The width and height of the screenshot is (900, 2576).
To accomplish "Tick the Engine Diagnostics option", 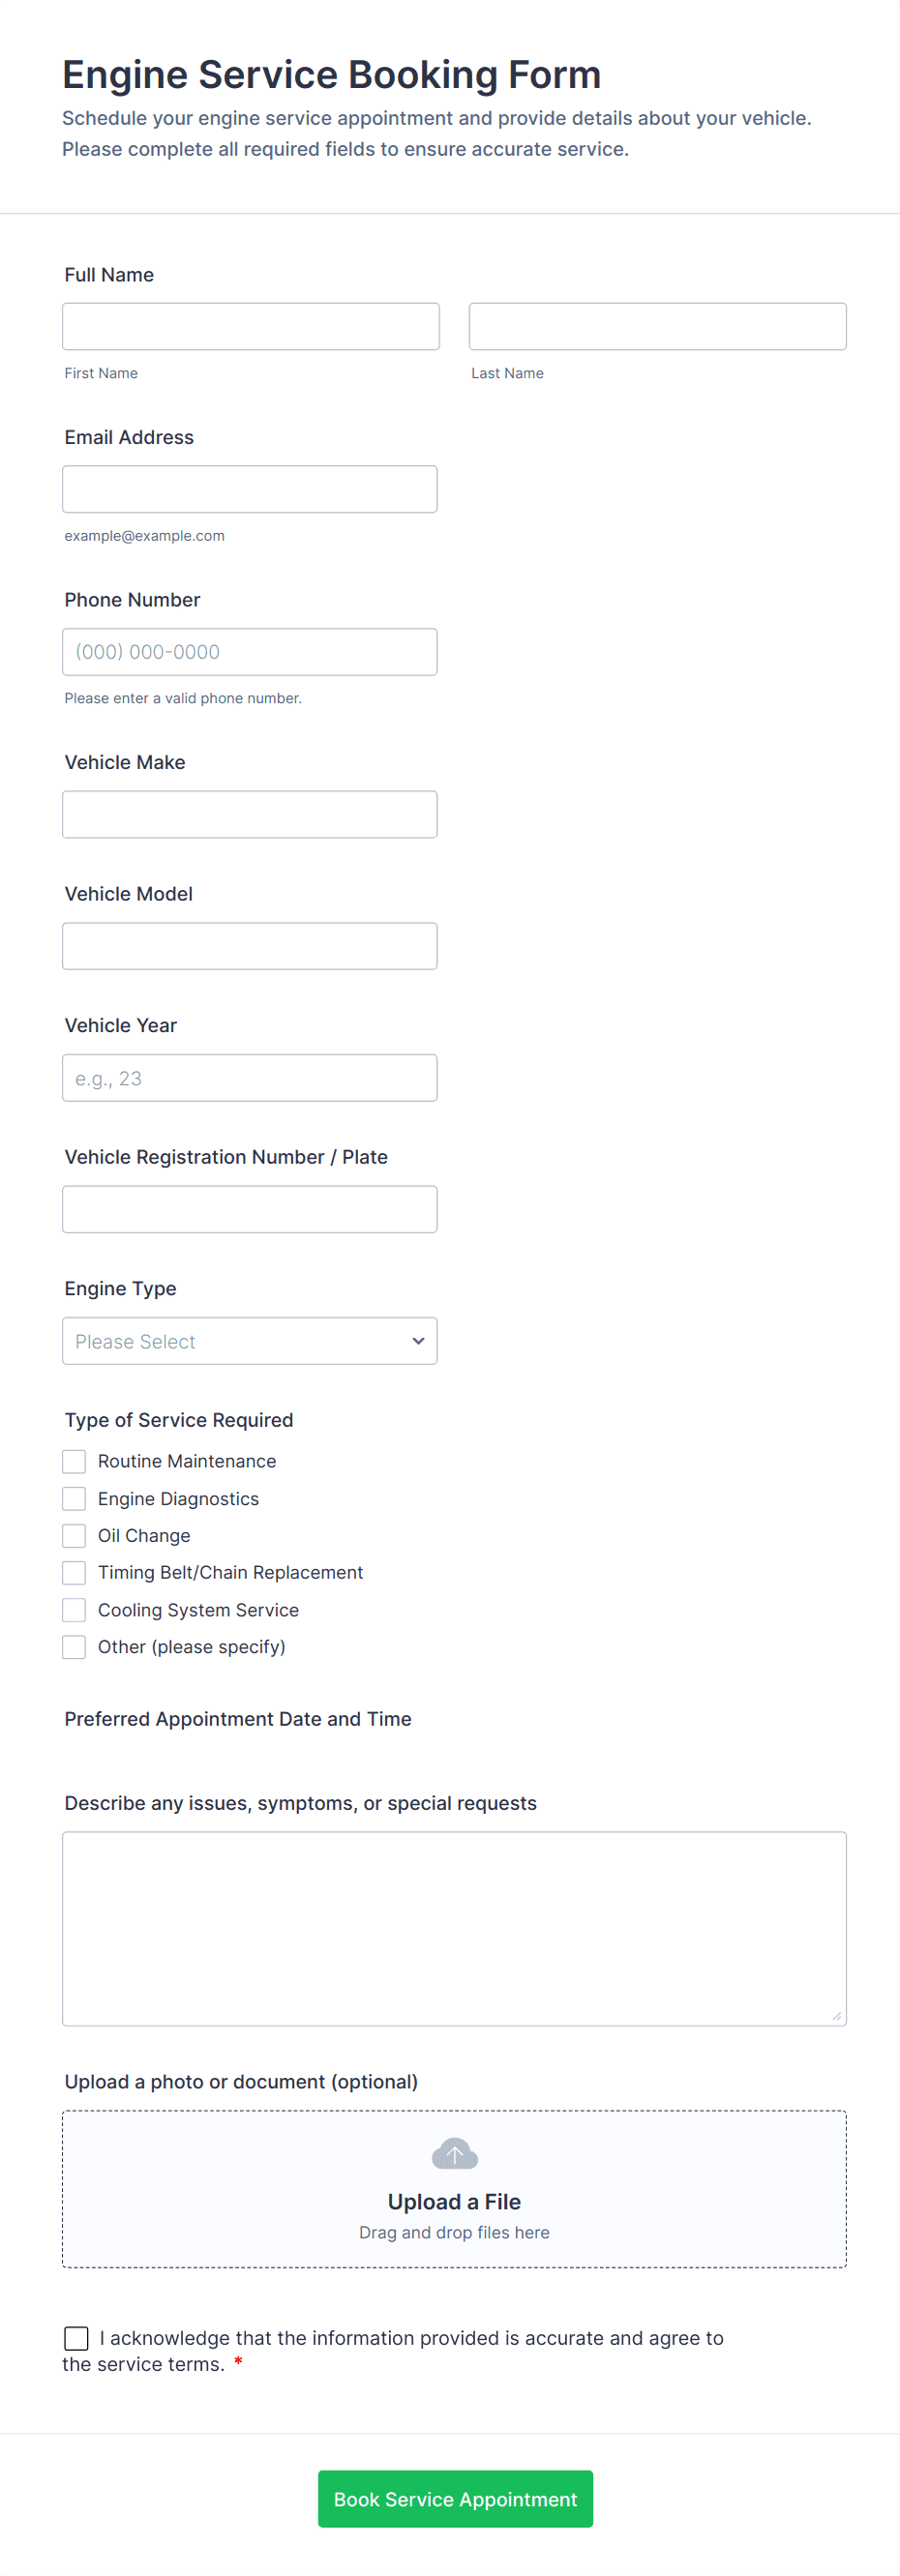I will click(74, 1498).
